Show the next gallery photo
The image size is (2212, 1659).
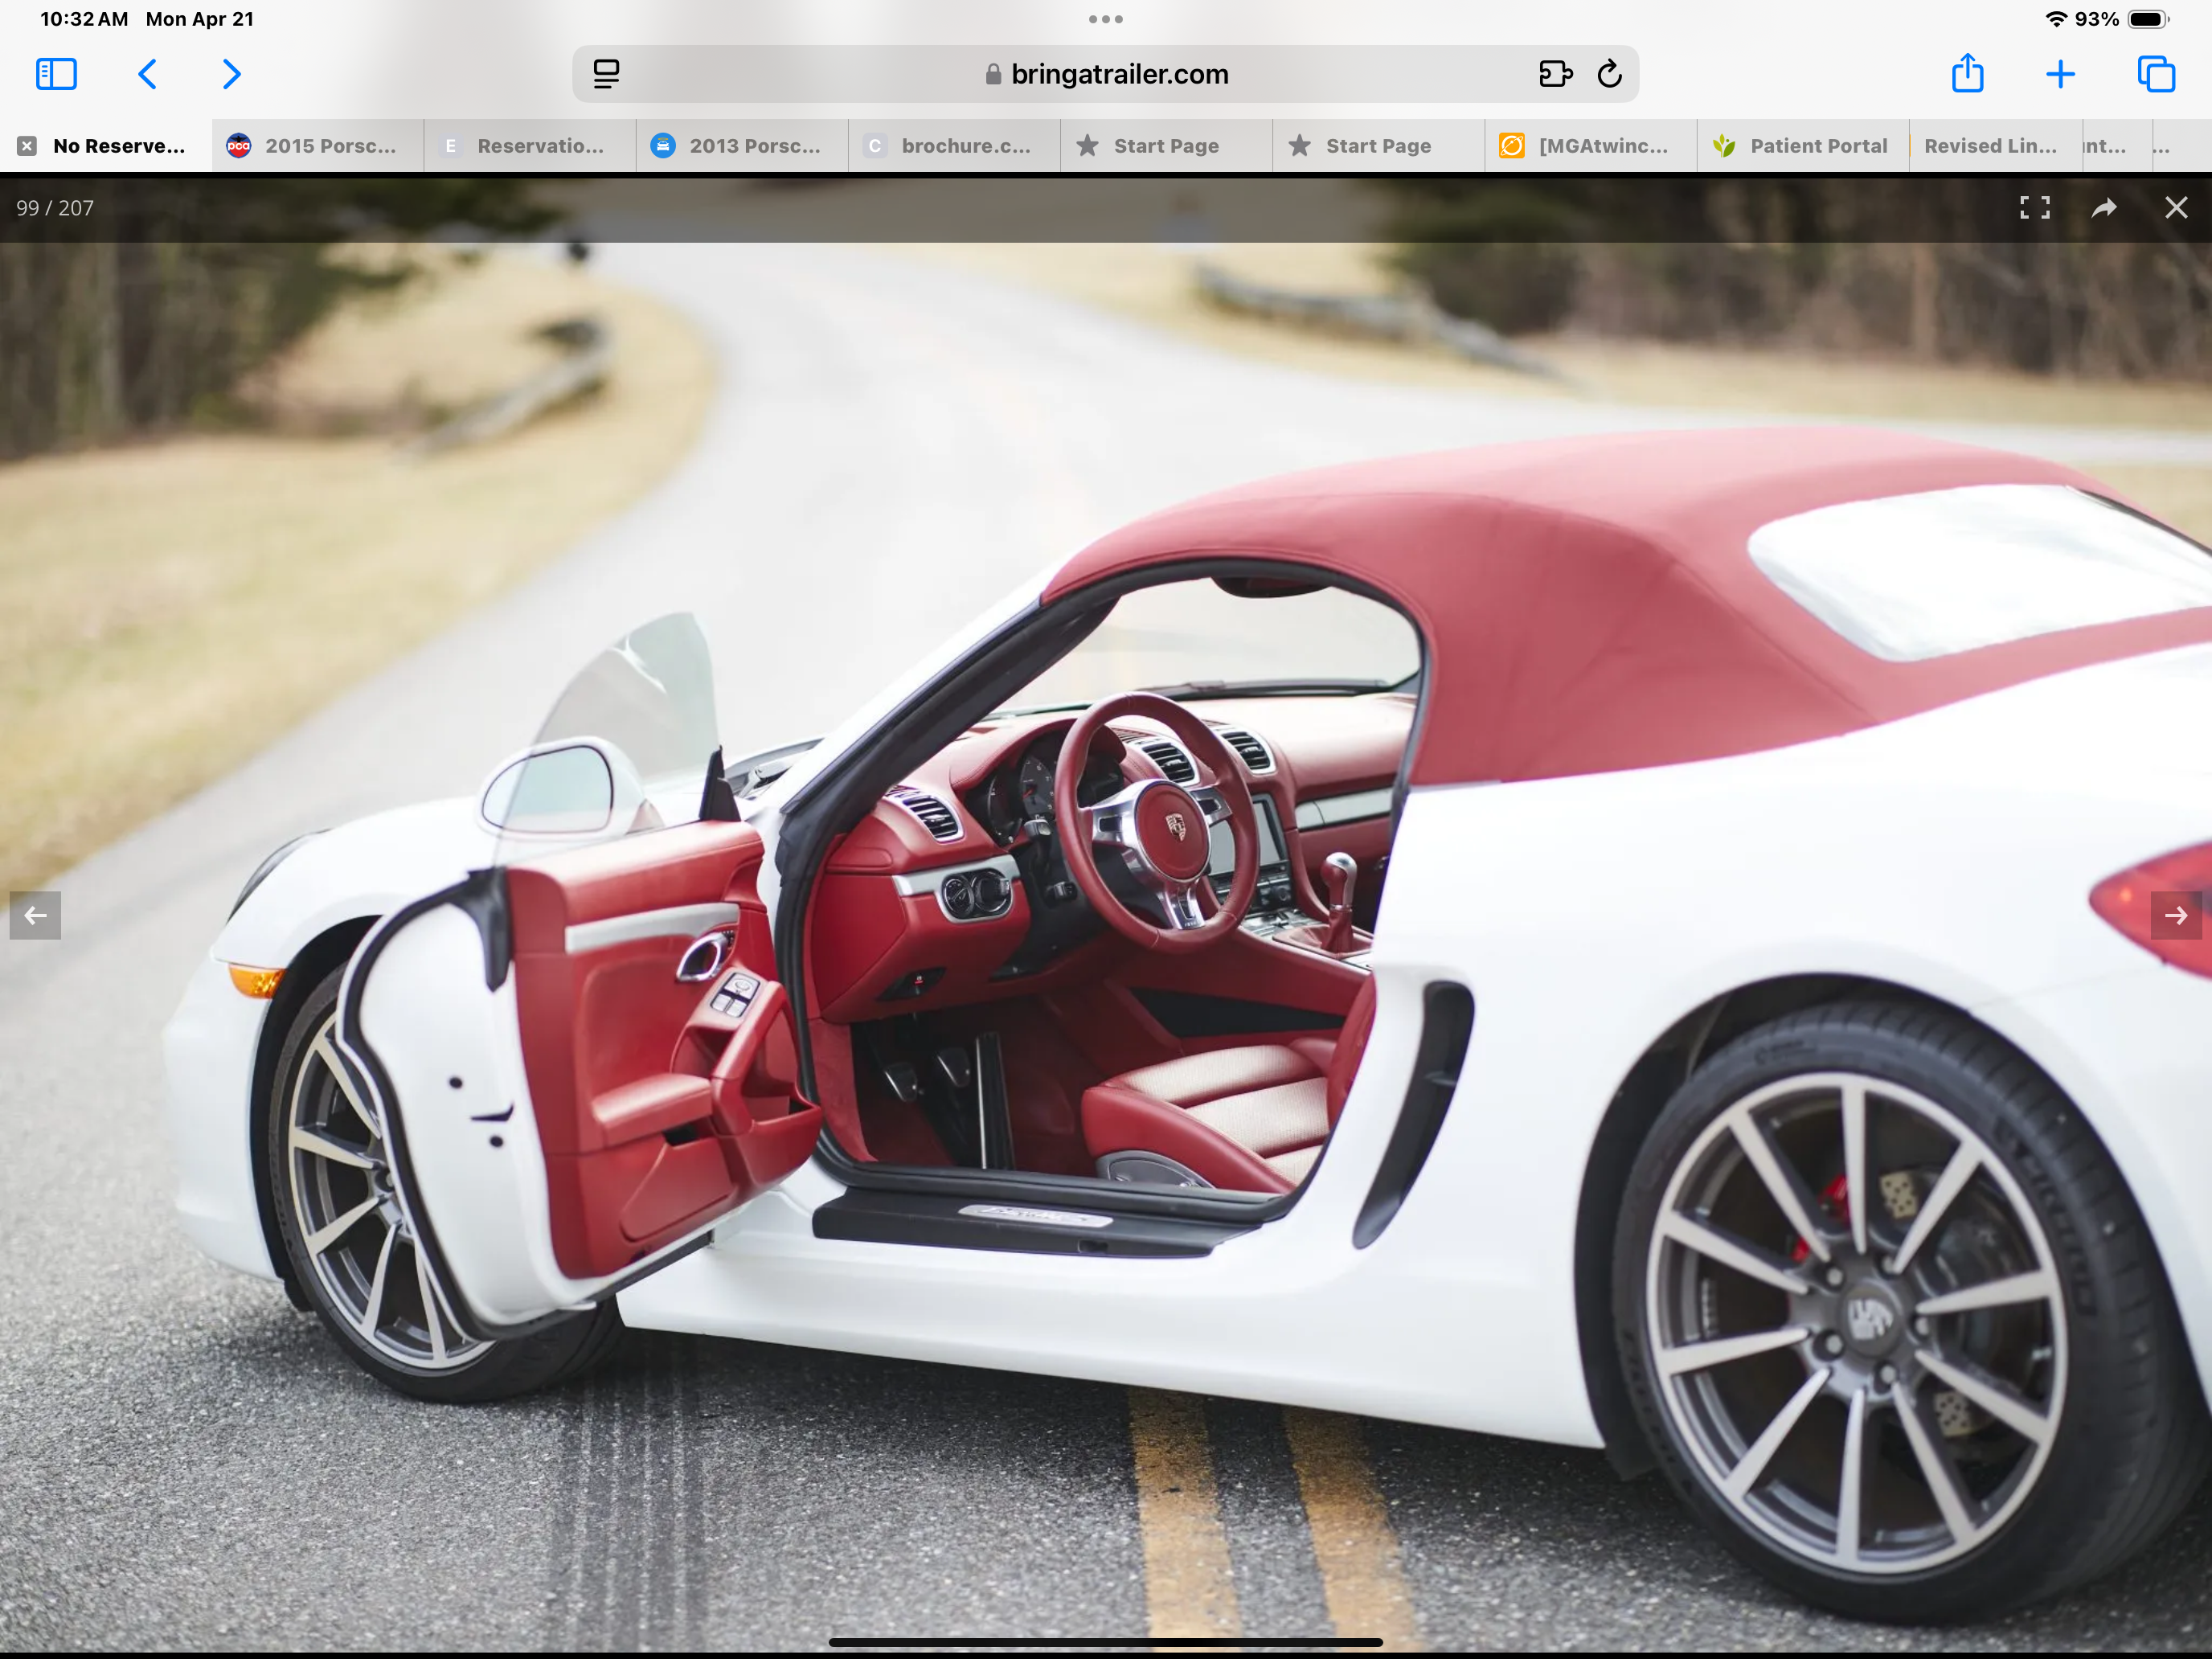click(2175, 915)
